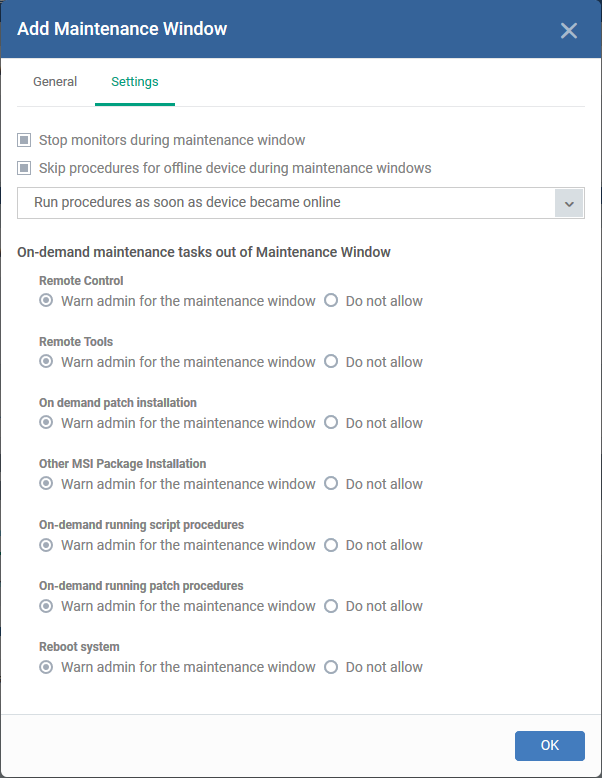Viewport: 602px width, 778px height.
Task: Select Do not allow for Remote Control
Action: click(331, 300)
